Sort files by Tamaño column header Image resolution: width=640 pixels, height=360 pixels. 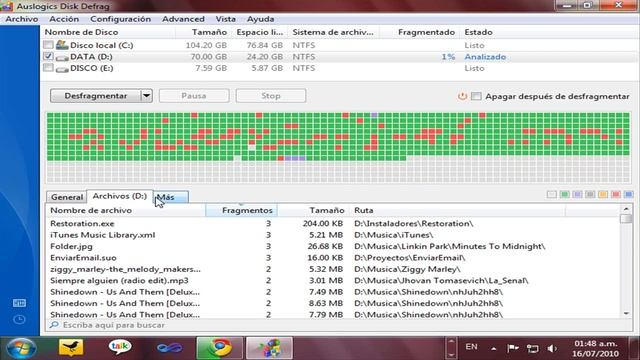click(313, 210)
